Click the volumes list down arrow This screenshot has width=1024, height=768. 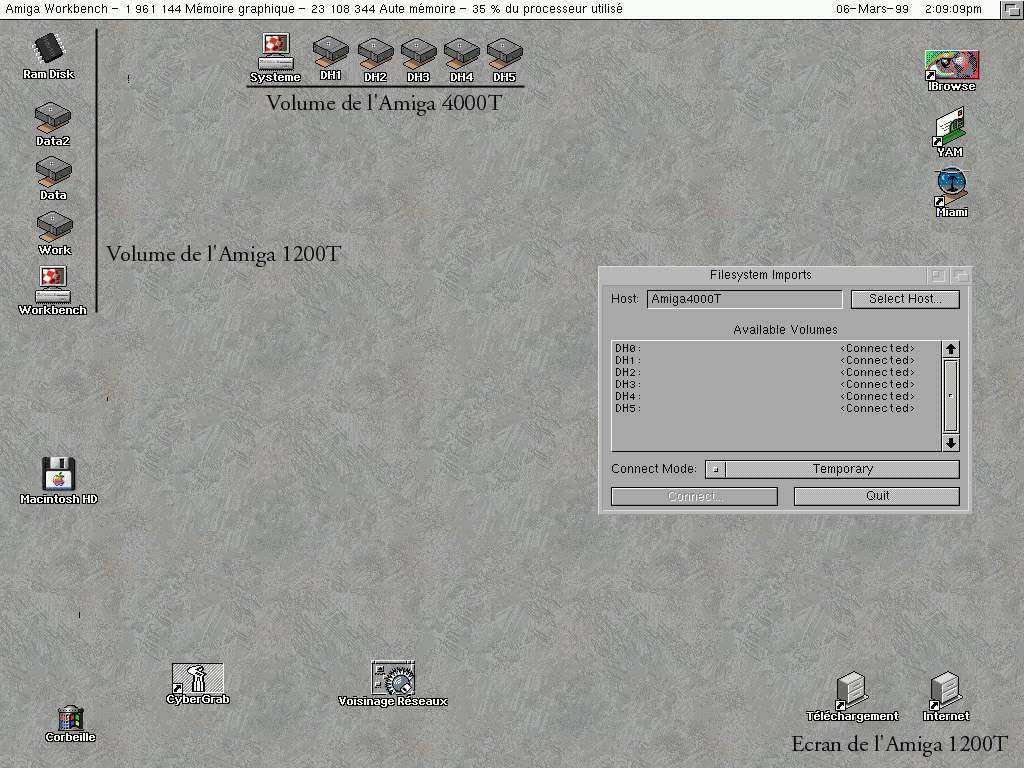tap(951, 443)
